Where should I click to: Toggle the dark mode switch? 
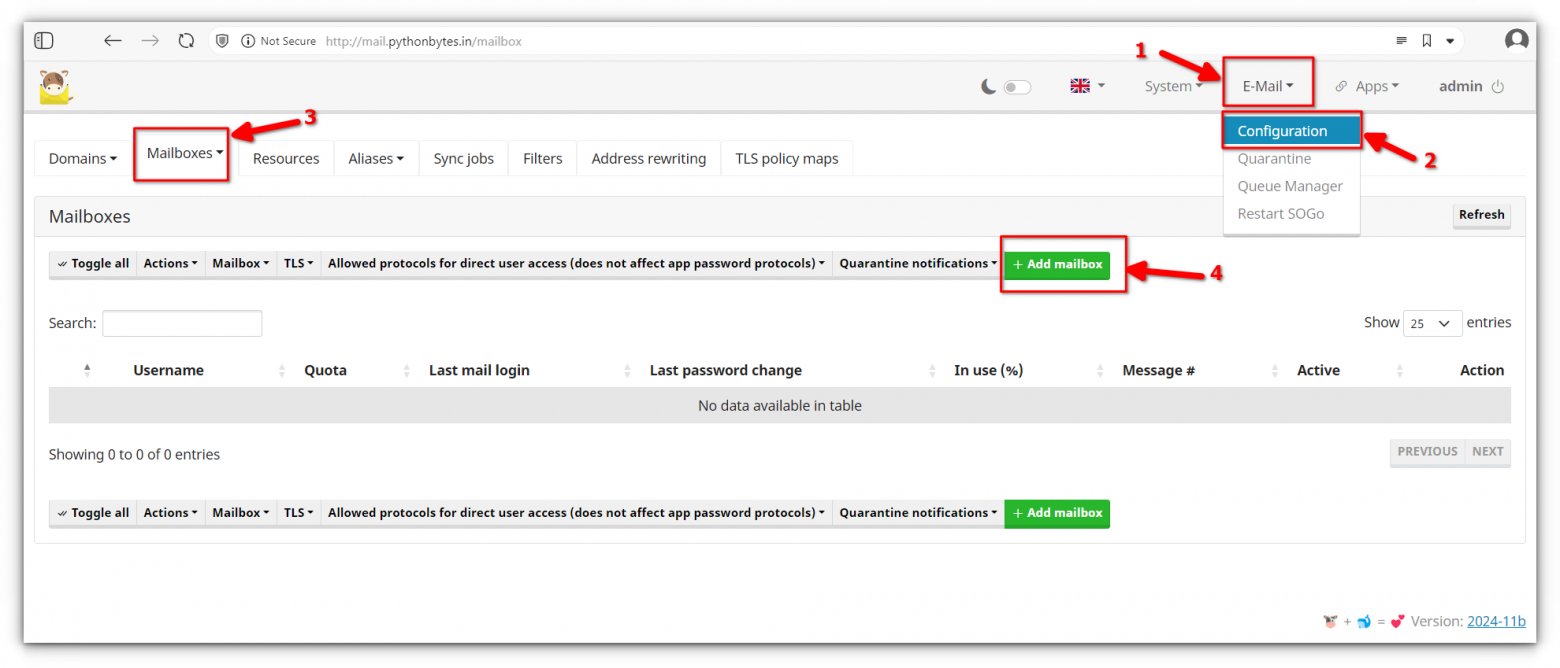pos(1017,87)
